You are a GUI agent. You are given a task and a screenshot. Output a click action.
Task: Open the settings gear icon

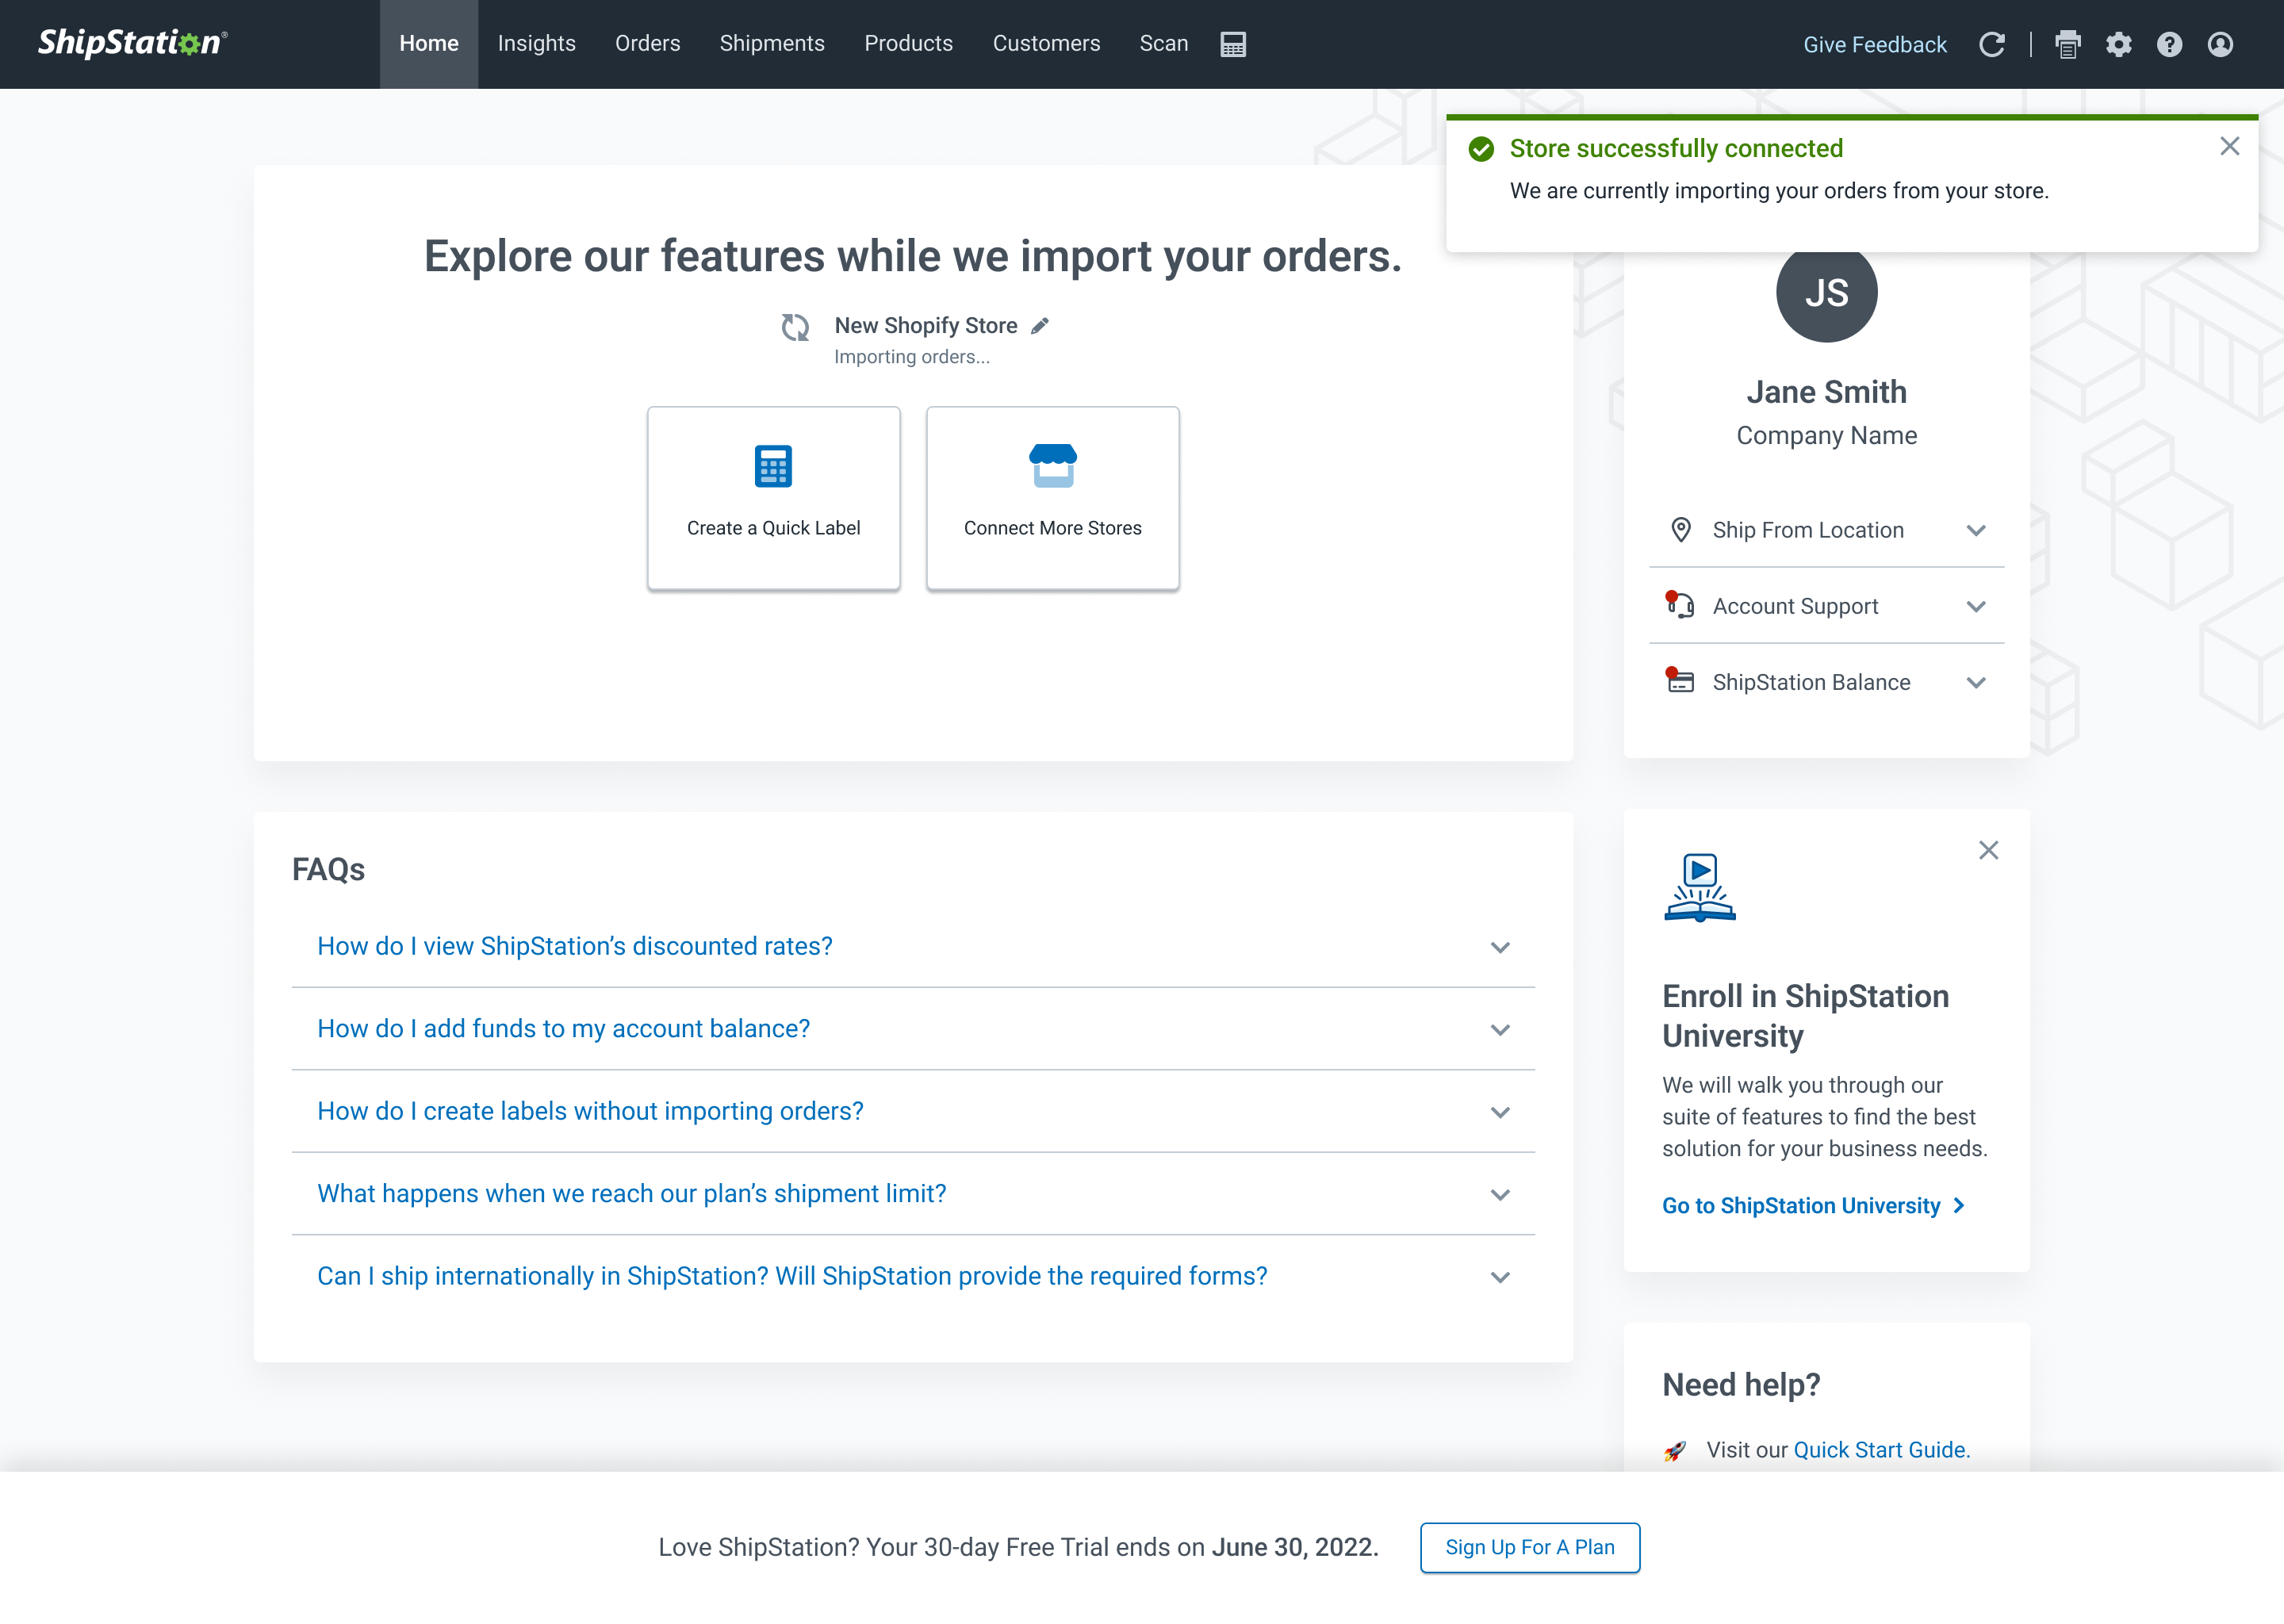pos(2119,44)
